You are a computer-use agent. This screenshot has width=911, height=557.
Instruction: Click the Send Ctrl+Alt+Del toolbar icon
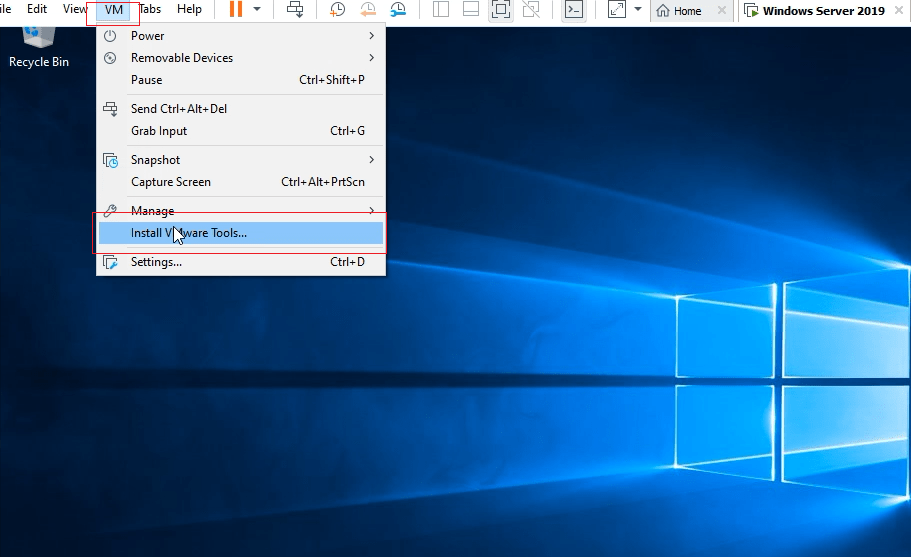[295, 9]
